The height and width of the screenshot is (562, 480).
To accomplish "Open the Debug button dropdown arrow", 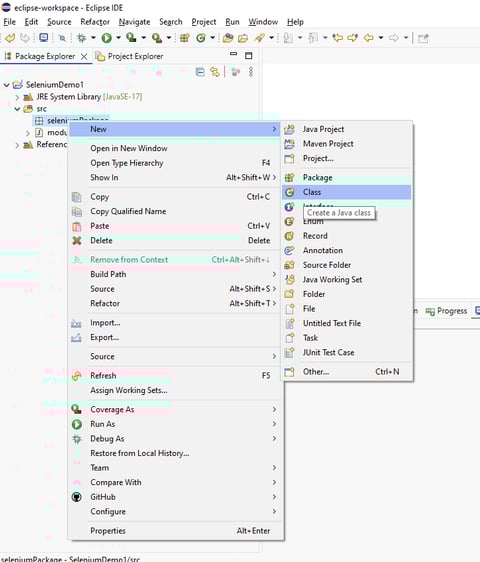I will pos(93,38).
